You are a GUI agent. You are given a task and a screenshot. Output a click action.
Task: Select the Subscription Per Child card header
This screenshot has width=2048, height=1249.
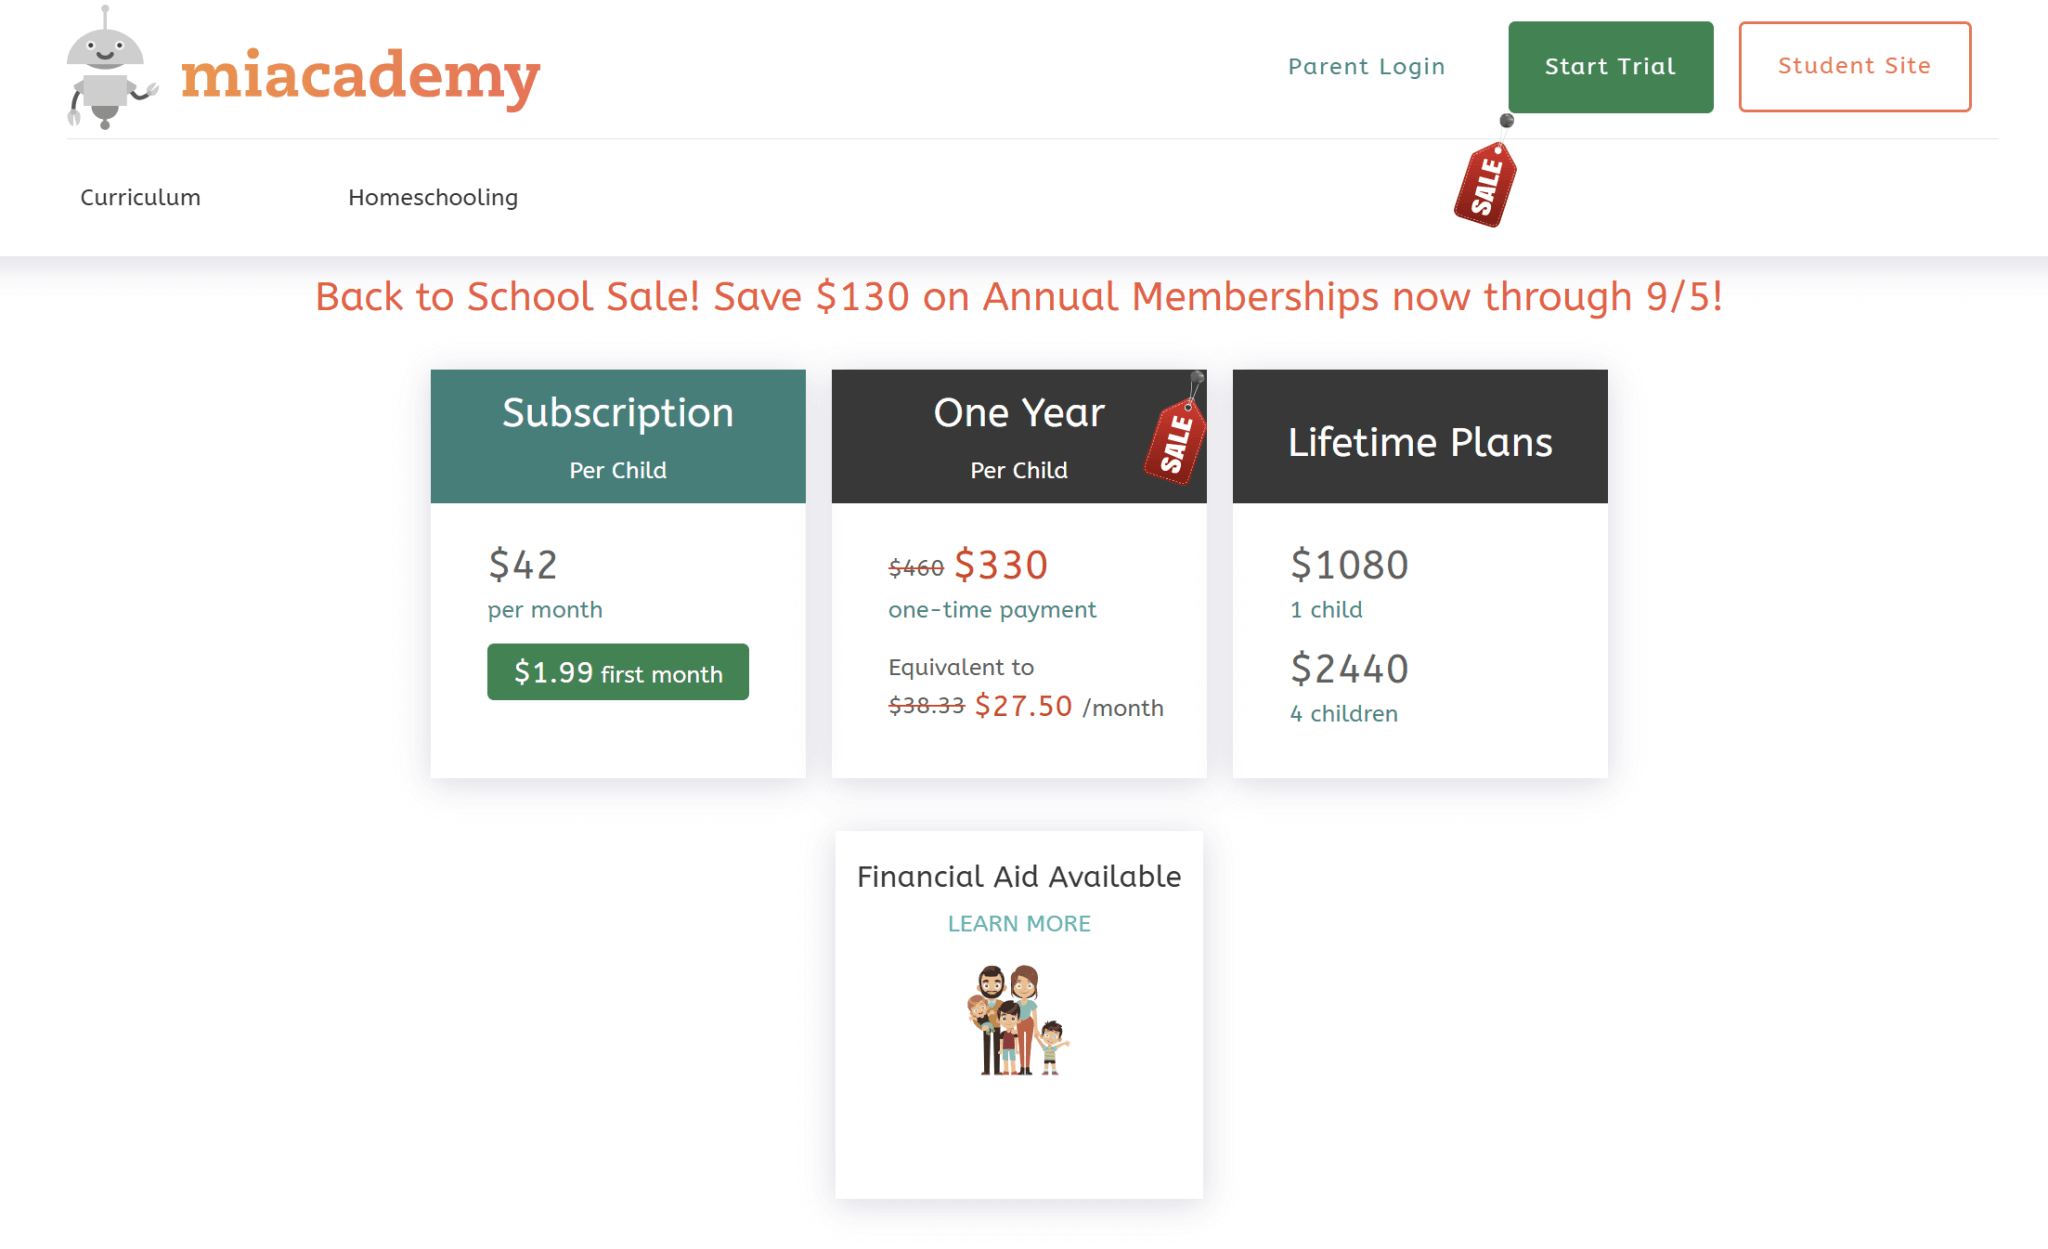617,435
